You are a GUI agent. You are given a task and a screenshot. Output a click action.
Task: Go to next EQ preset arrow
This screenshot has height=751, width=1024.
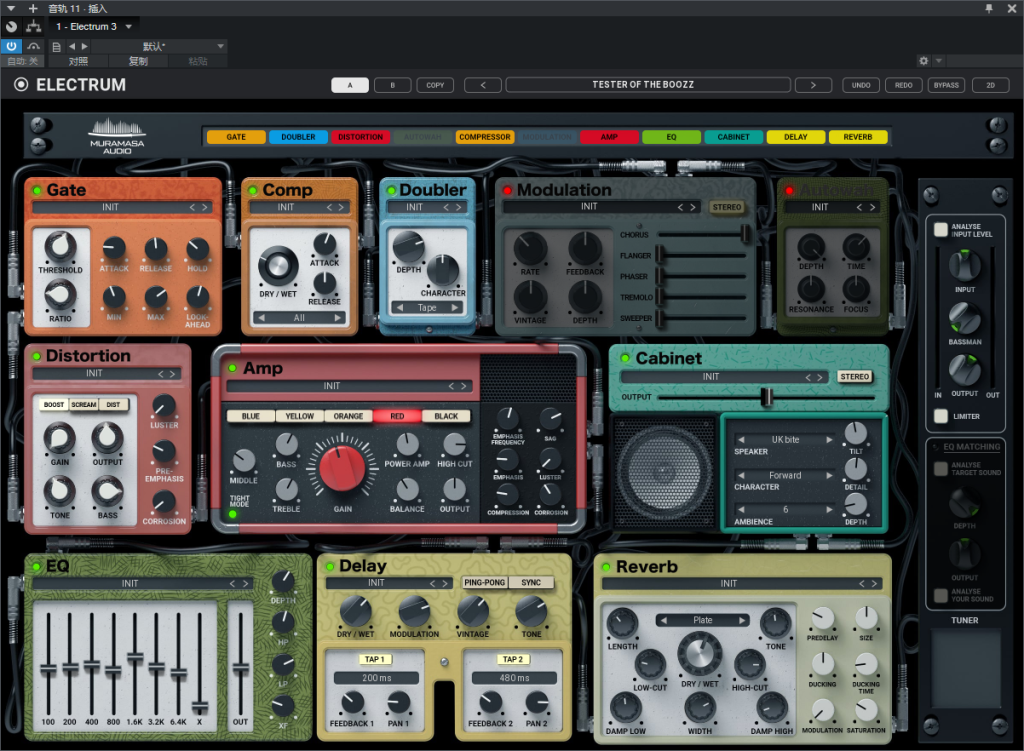pos(245,583)
